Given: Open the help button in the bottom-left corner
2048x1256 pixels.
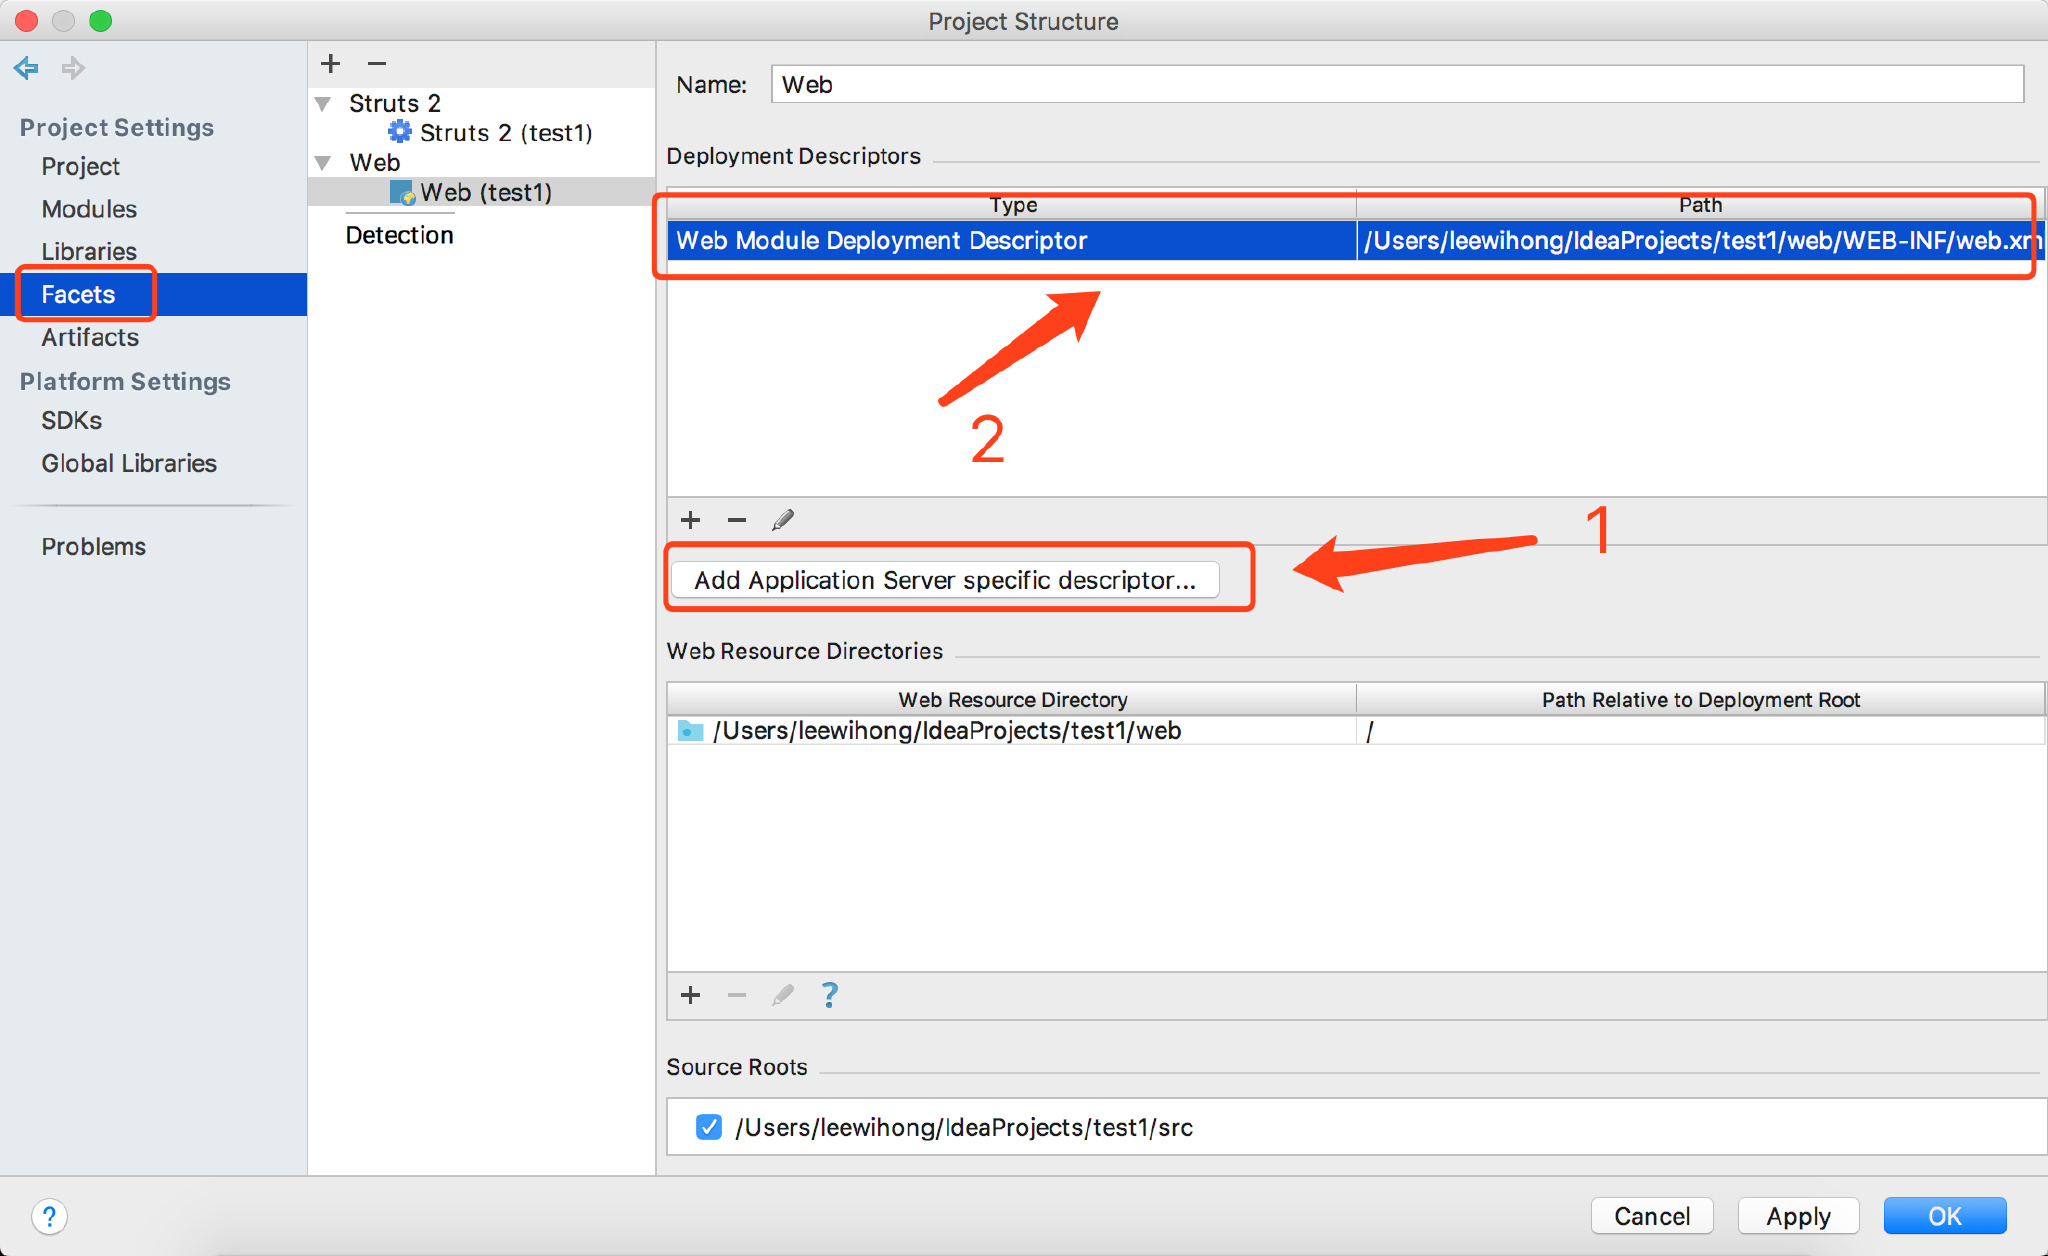Looking at the screenshot, I should [x=49, y=1216].
